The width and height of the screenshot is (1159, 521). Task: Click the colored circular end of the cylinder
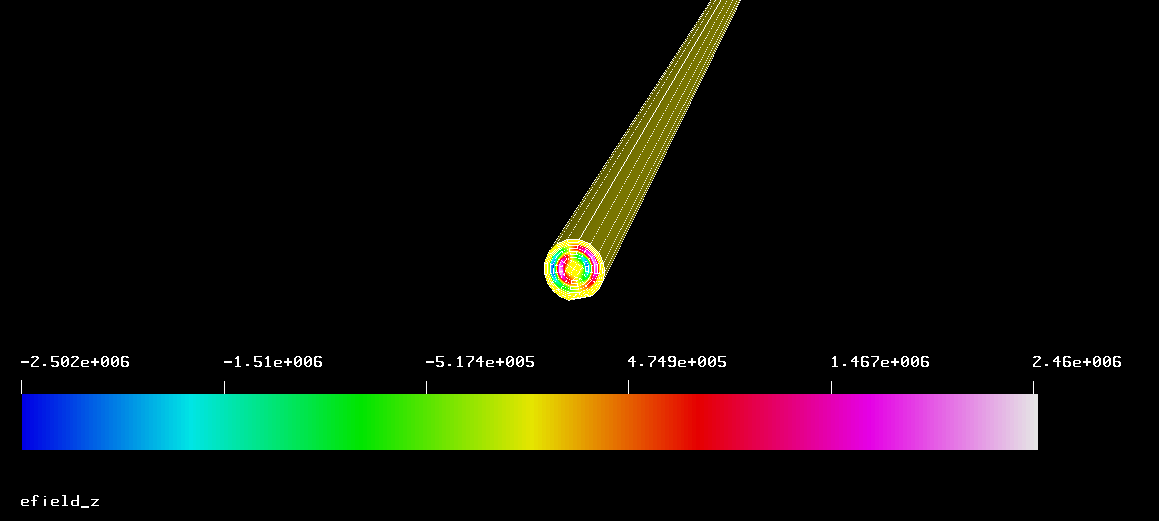(574, 269)
